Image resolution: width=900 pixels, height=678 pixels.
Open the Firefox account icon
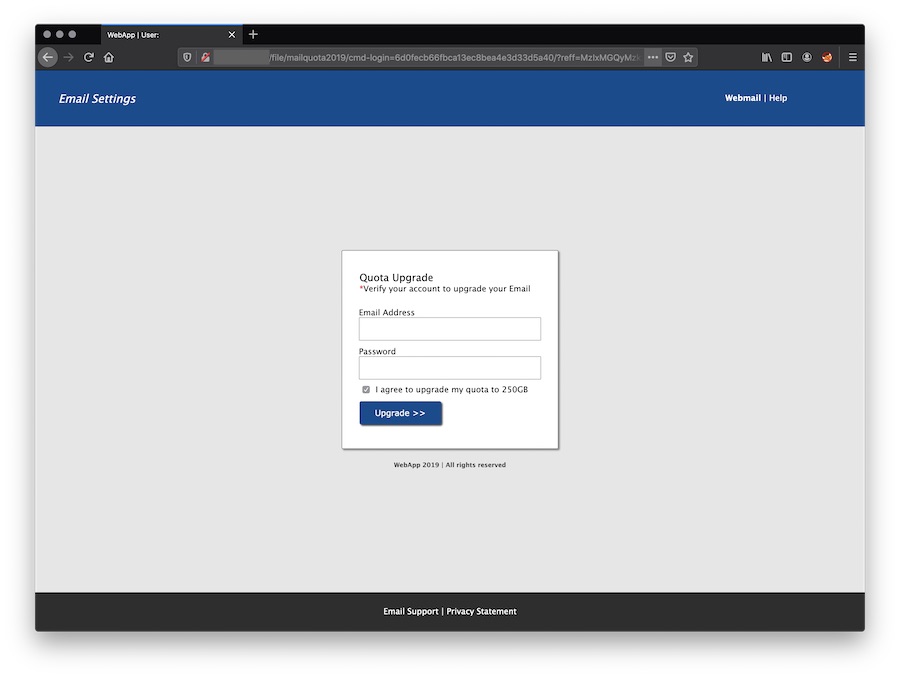pos(807,57)
